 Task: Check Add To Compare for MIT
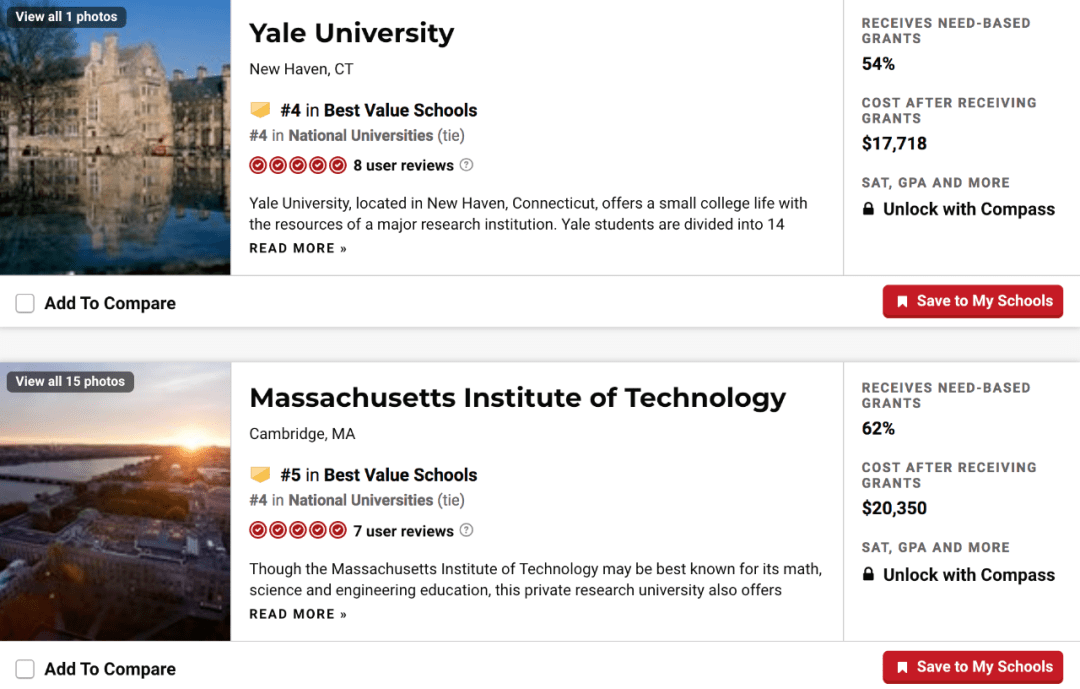tap(25, 669)
